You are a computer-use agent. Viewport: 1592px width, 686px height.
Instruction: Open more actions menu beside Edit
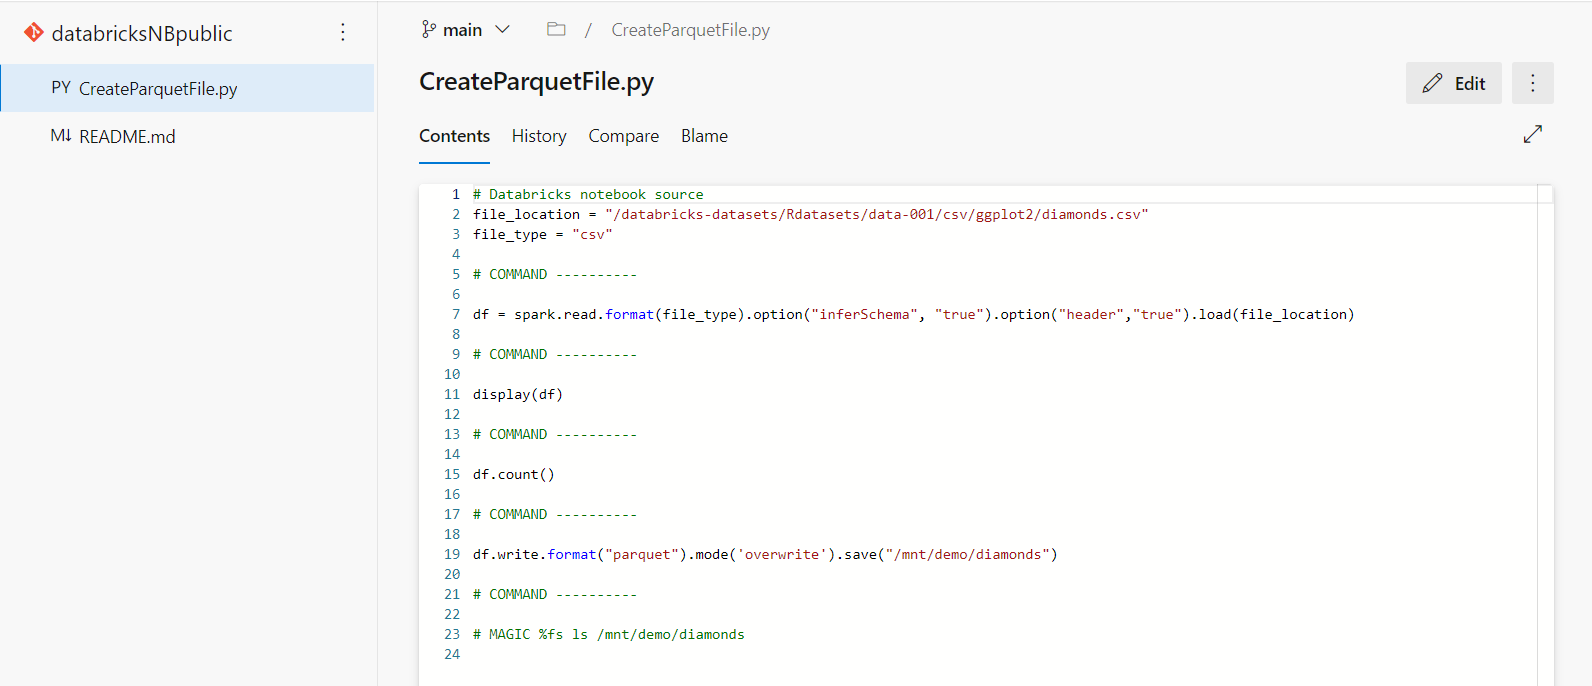coord(1532,83)
